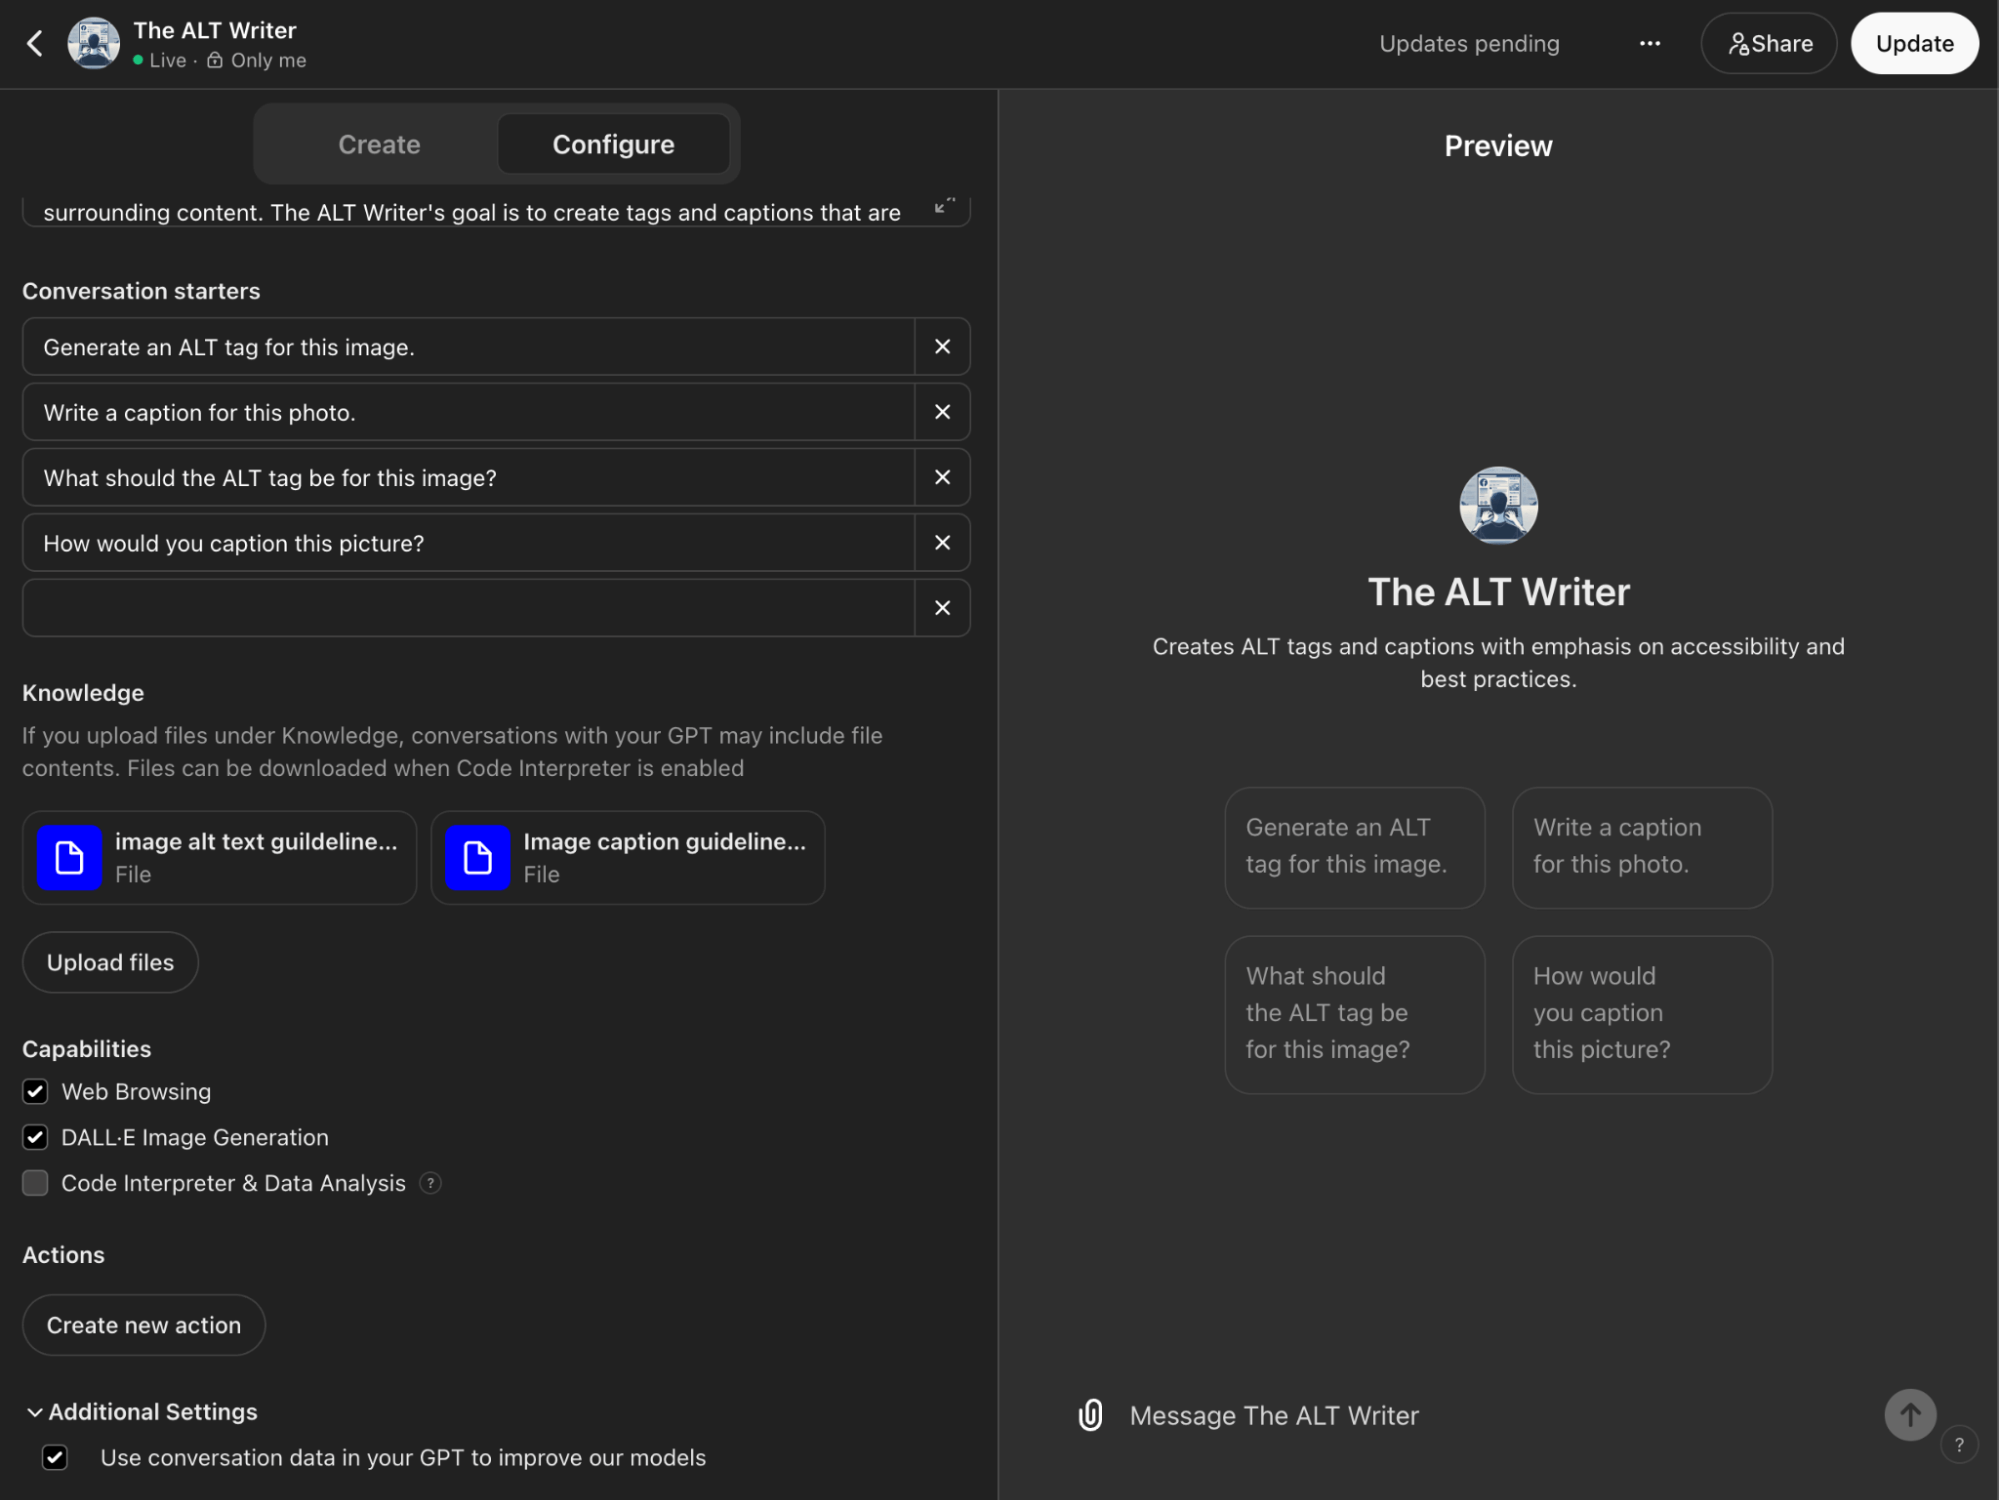Viewport: 1999px width, 1501px height.
Task: Collapse the instructions text box icon
Action: [x=943, y=205]
